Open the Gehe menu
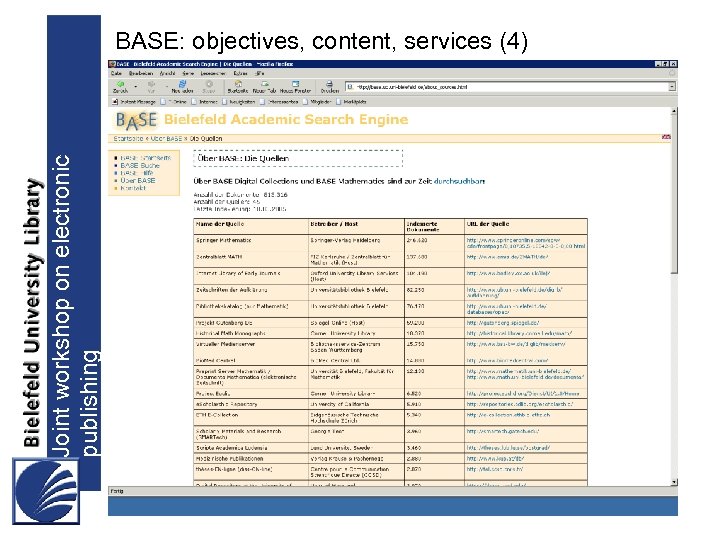Image resolution: width=720 pixels, height=540 pixels. pos(188,73)
